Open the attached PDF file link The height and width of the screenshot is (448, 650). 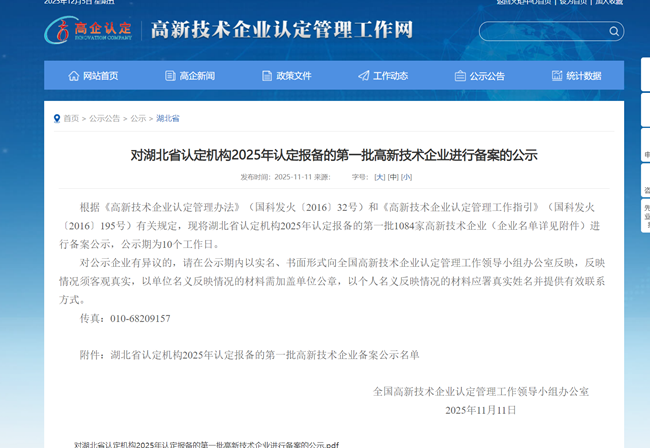(x=206, y=443)
